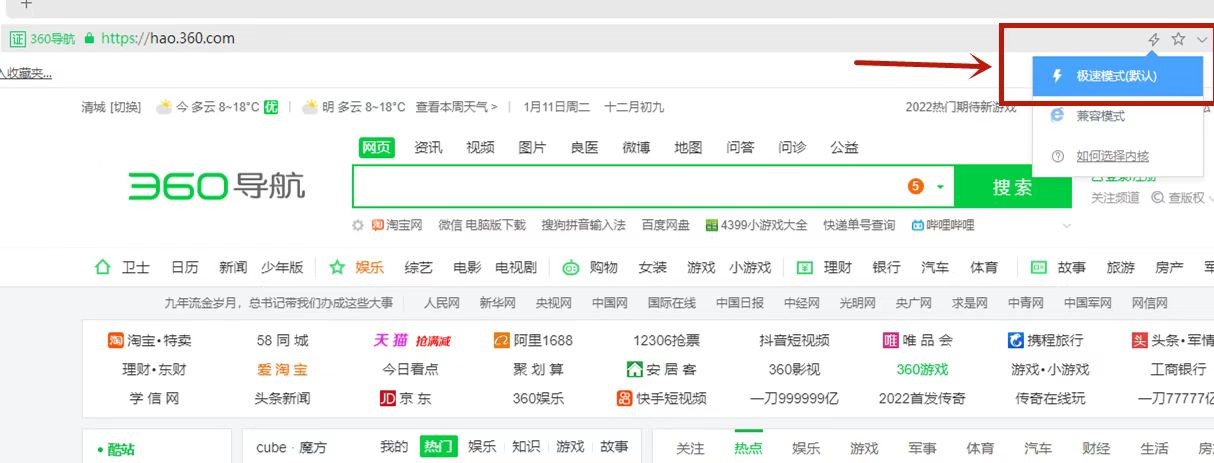Click the green lock security icon
The height and width of the screenshot is (463, 1214).
coord(90,39)
